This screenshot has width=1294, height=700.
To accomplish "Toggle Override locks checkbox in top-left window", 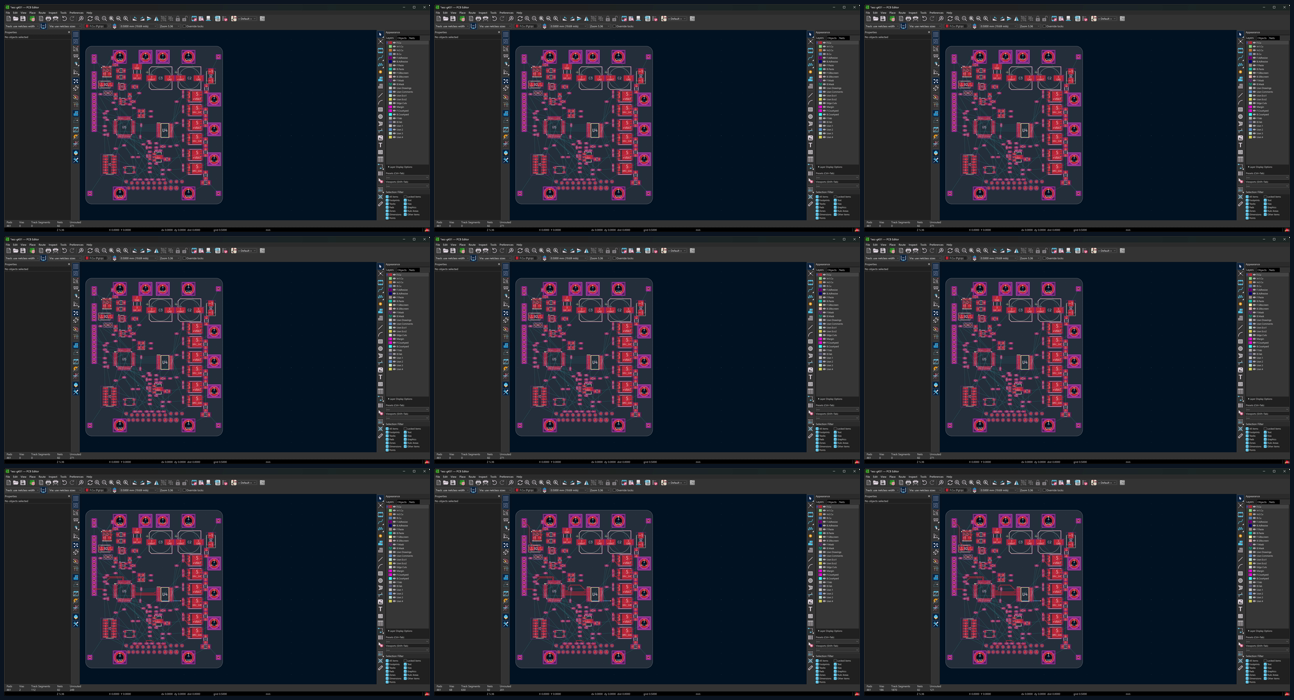I will click(x=184, y=26).
